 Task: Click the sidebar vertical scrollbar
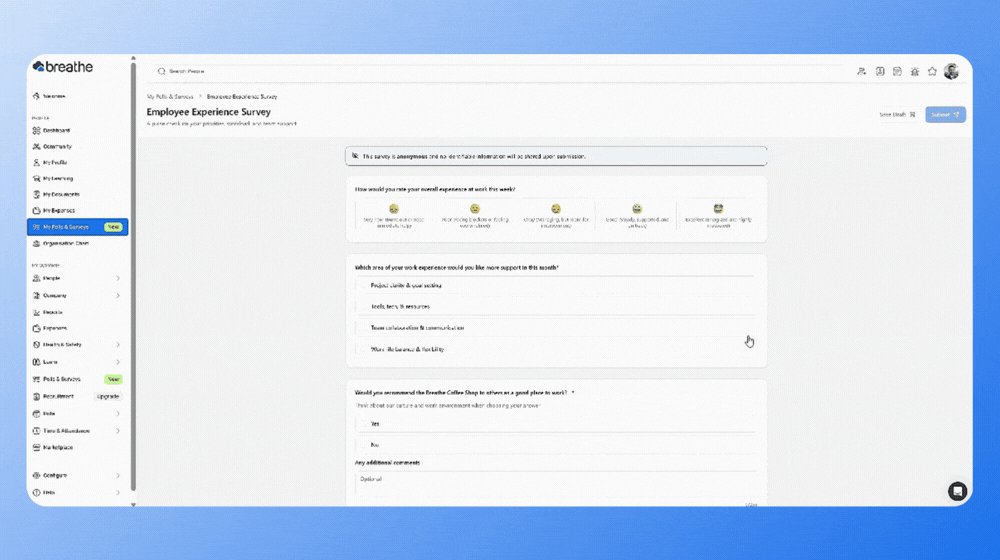(133, 276)
